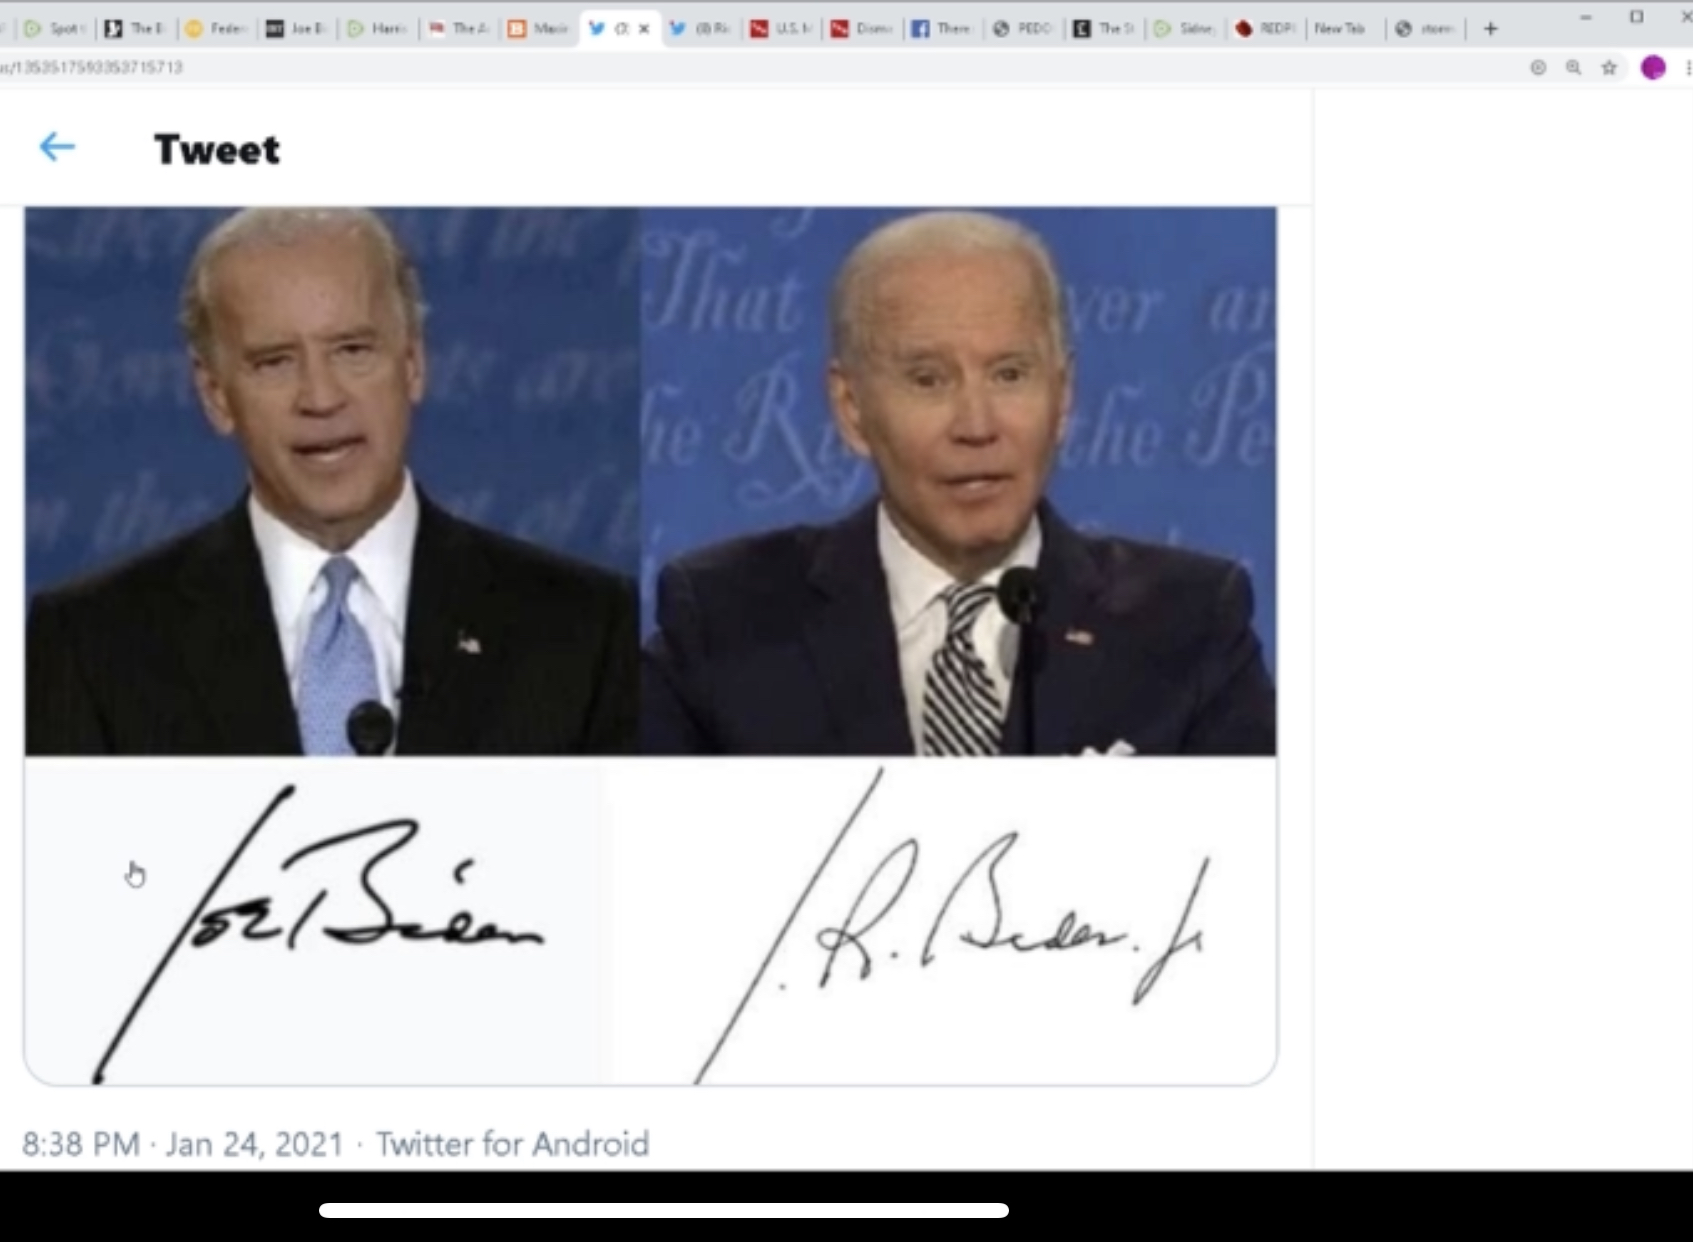Image resolution: width=1693 pixels, height=1242 pixels.
Task: Switch to the second Twitter tab
Action: tap(698, 29)
